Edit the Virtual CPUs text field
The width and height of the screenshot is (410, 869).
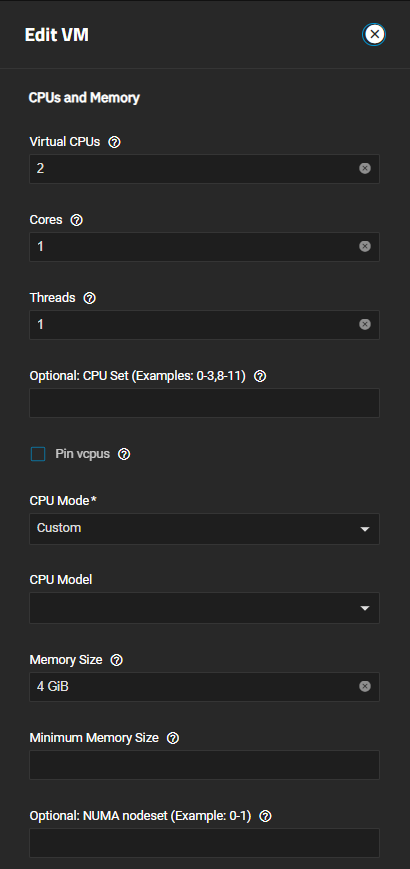[194, 168]
